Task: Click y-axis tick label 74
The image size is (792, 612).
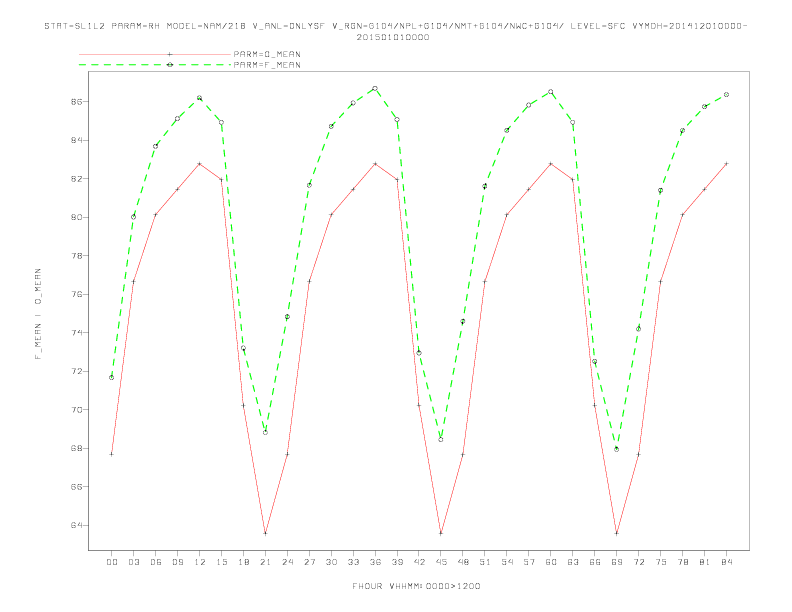Action: [x=77, y=333]
